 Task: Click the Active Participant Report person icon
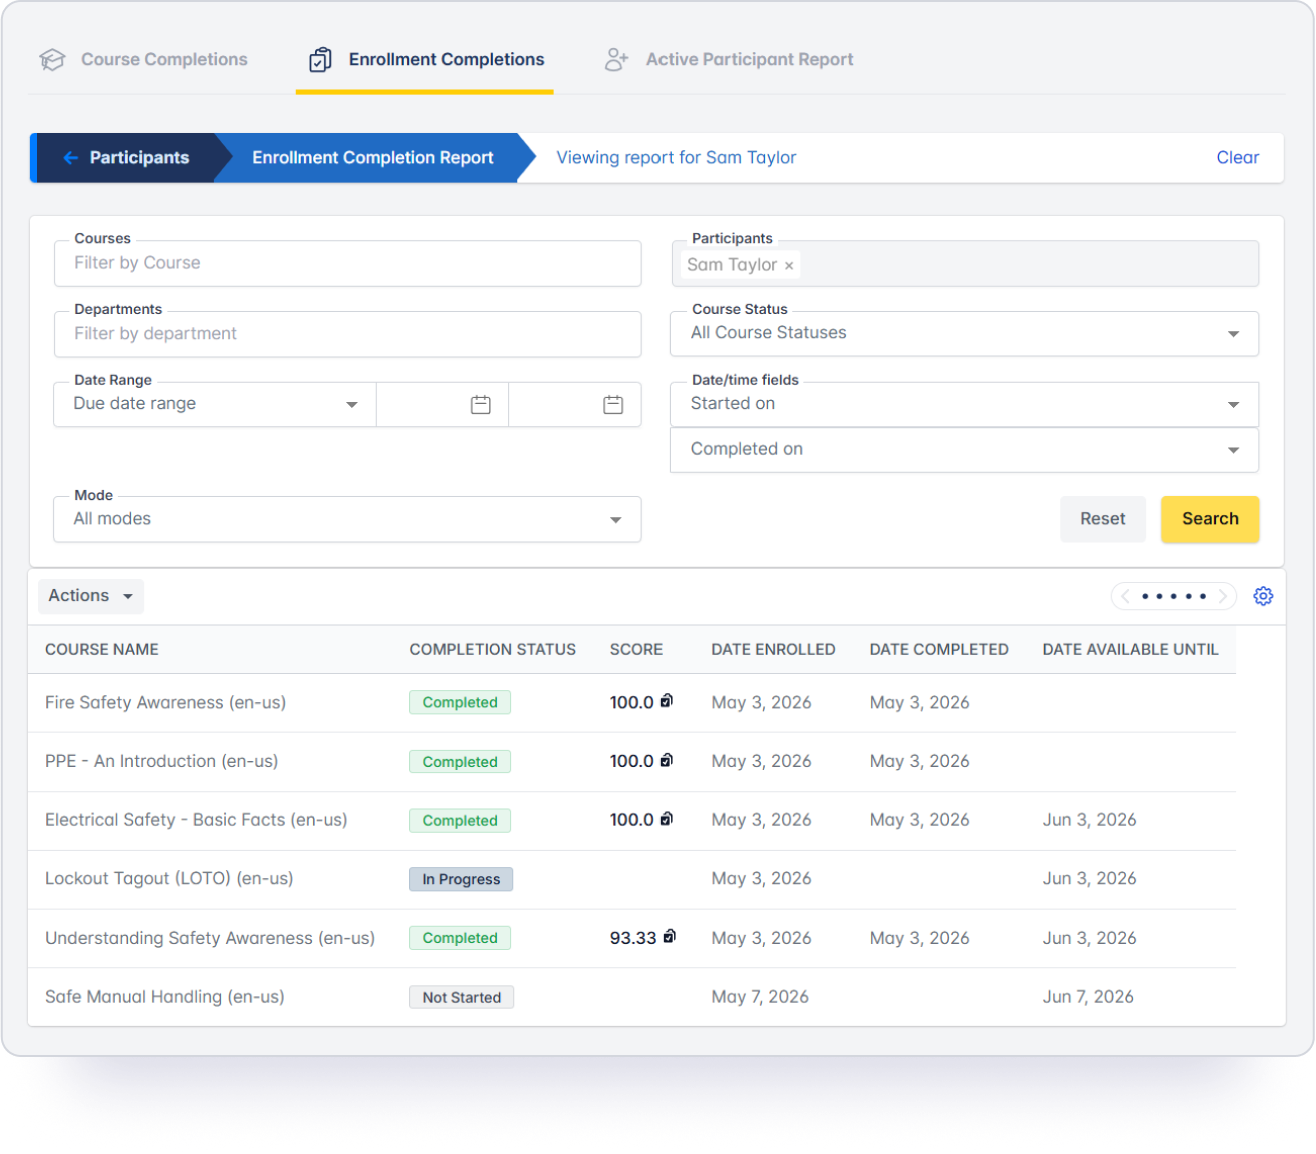click(616, 60)
